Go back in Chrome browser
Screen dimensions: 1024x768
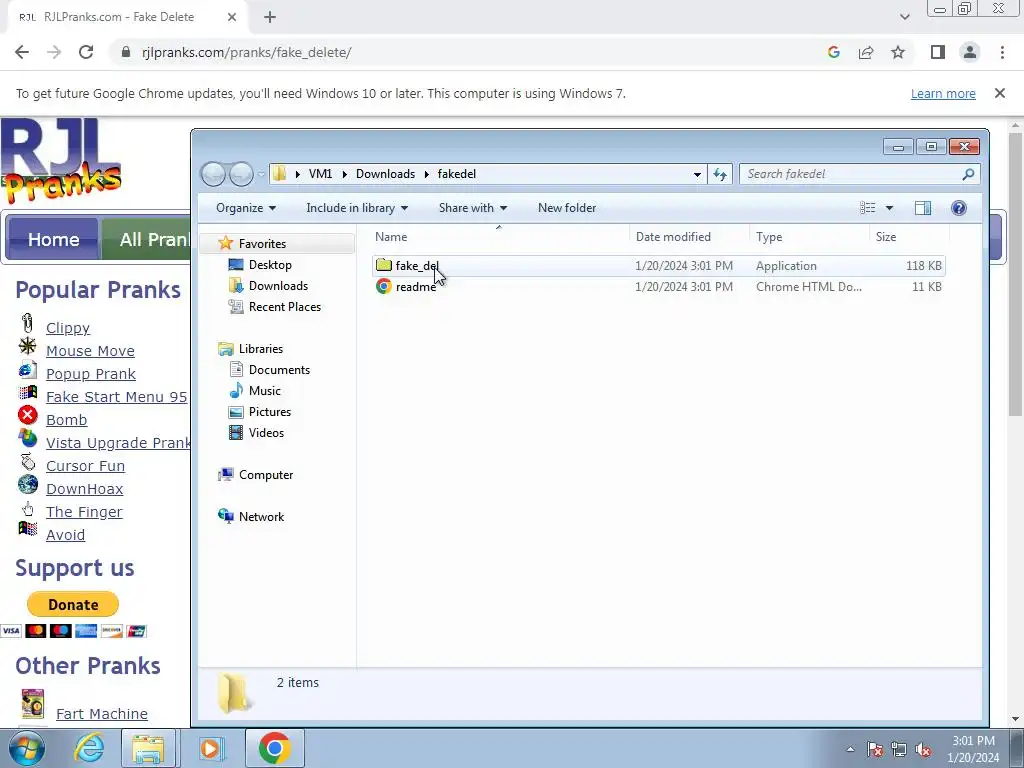22,52
